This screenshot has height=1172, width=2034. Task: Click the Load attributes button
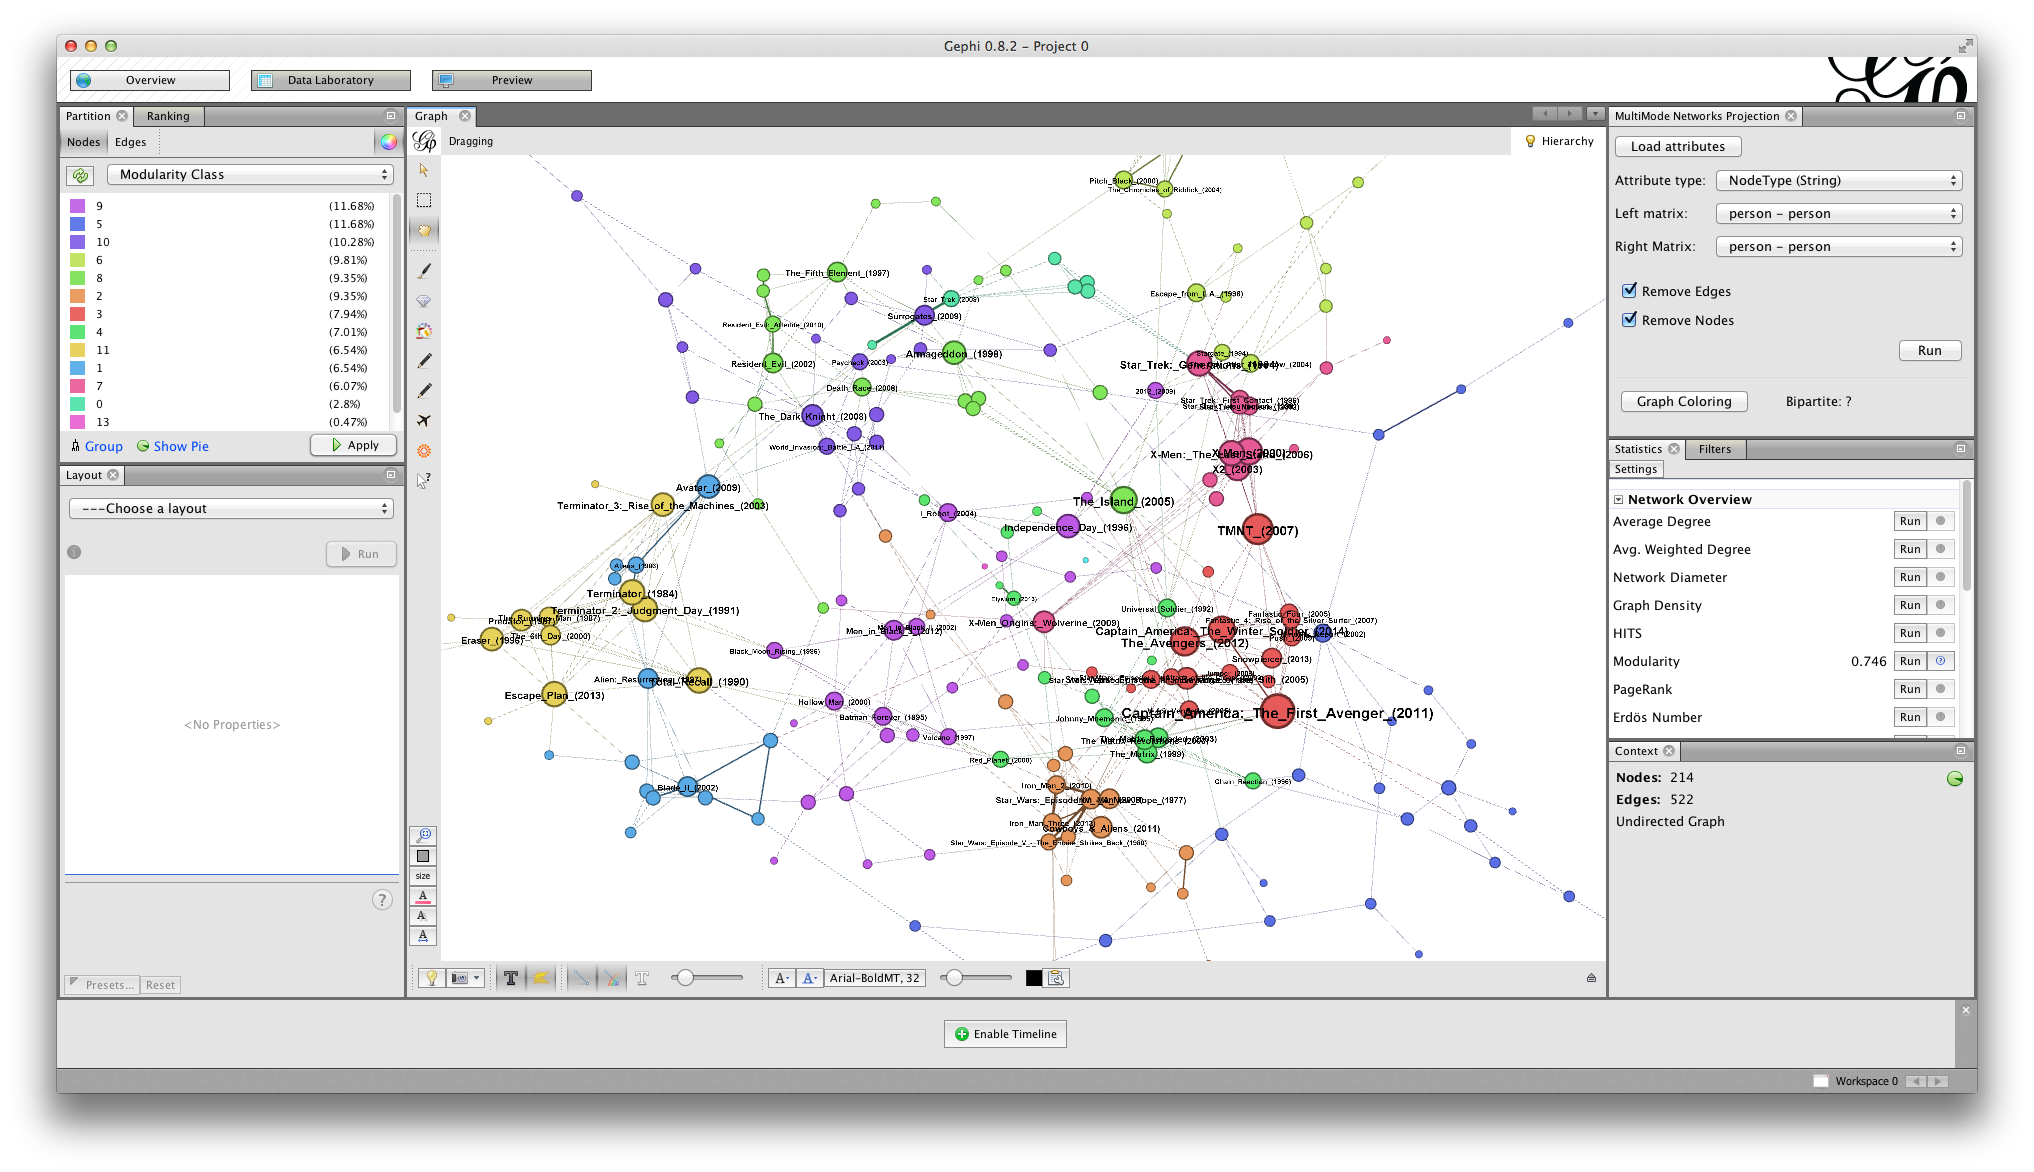click(1678, 147)
